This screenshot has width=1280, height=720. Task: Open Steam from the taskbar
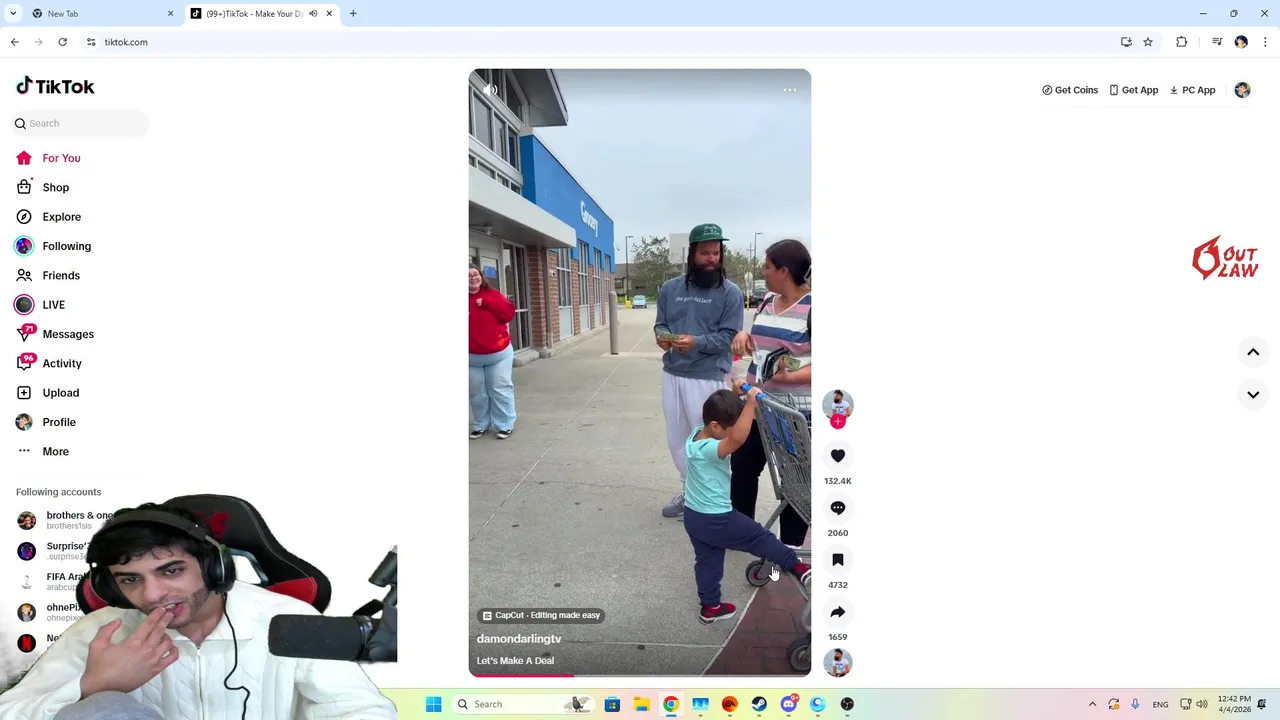tap(759, 704)
